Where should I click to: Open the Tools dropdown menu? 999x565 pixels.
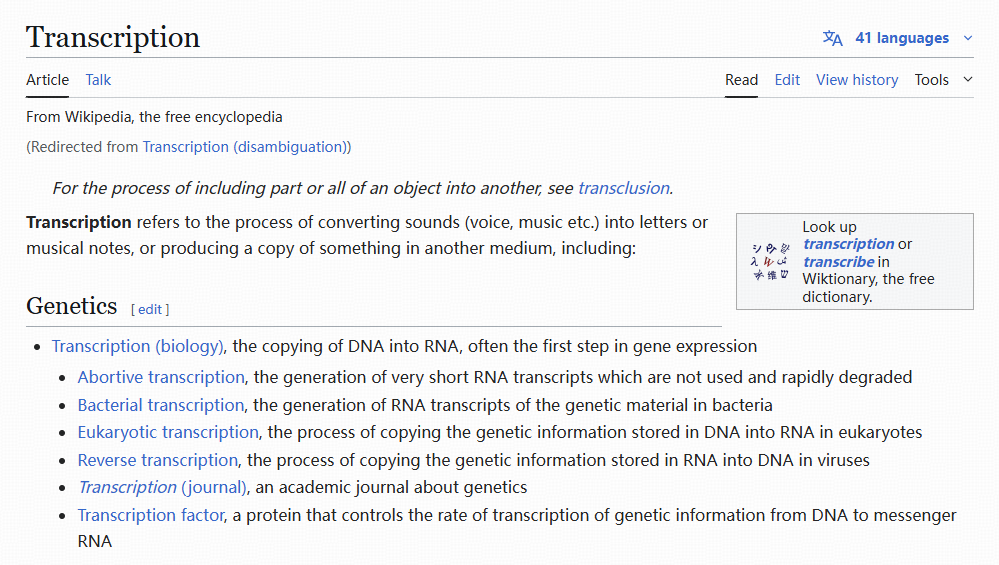point(944,80)
